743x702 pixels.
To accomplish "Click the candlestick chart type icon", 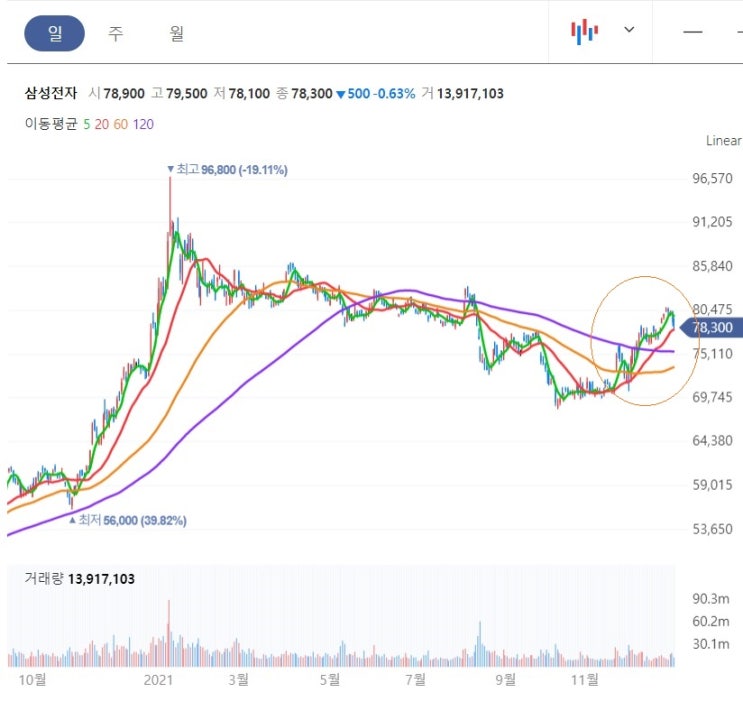I will [584, 32].
